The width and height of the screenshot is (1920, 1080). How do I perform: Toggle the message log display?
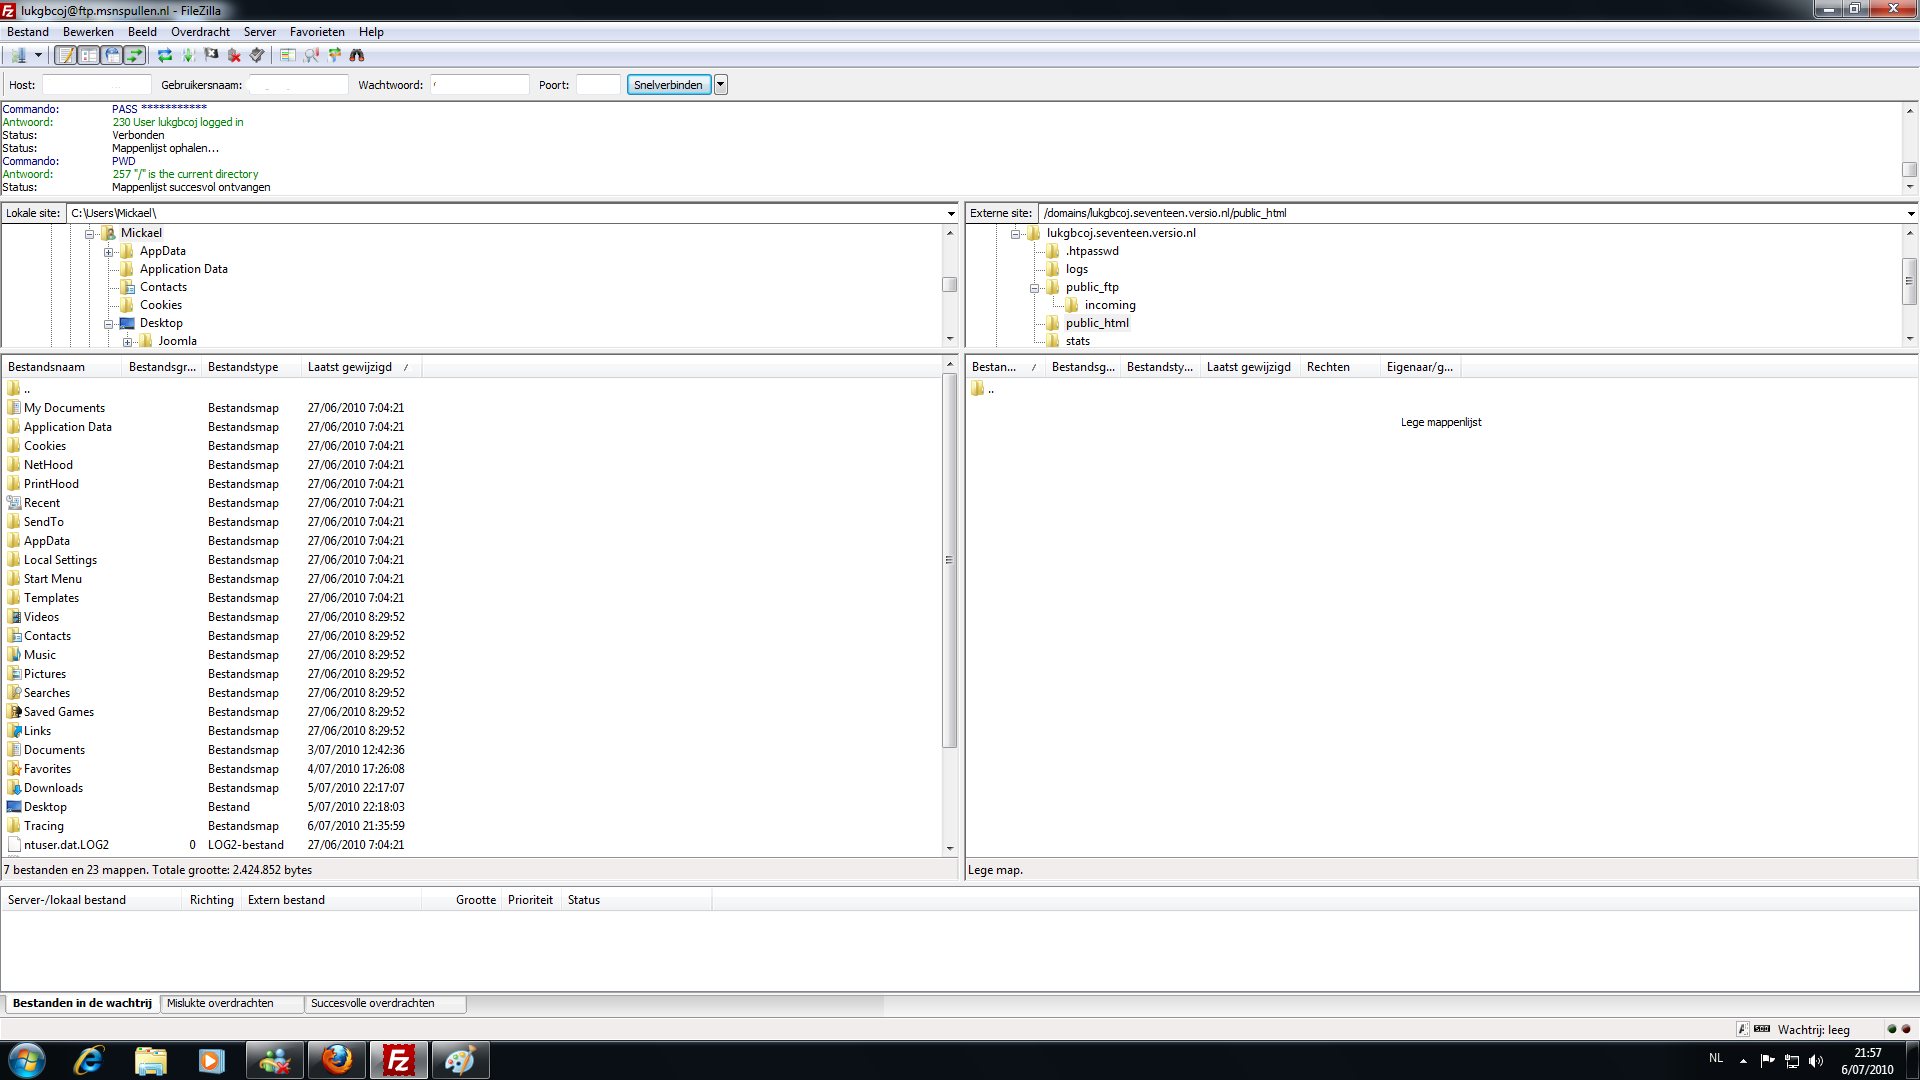click(66, 56)
